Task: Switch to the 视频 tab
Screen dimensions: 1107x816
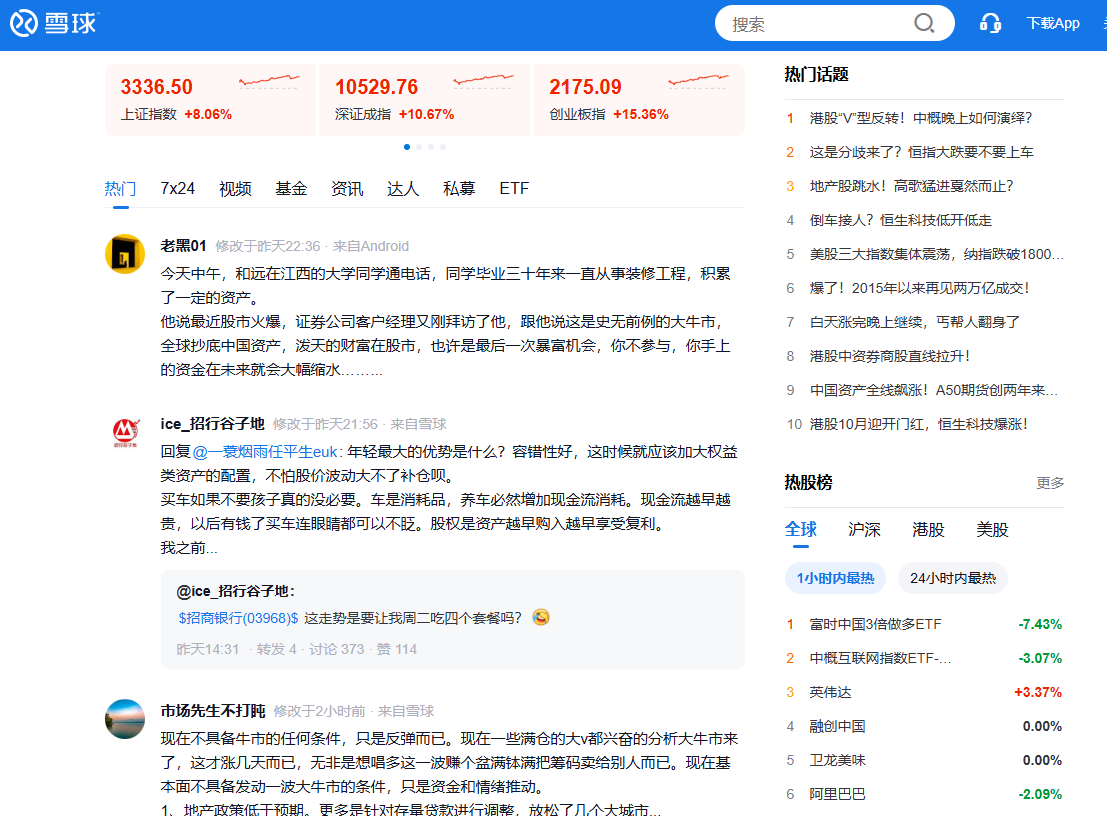Action: pyautogui.click(x=235, y=188)
